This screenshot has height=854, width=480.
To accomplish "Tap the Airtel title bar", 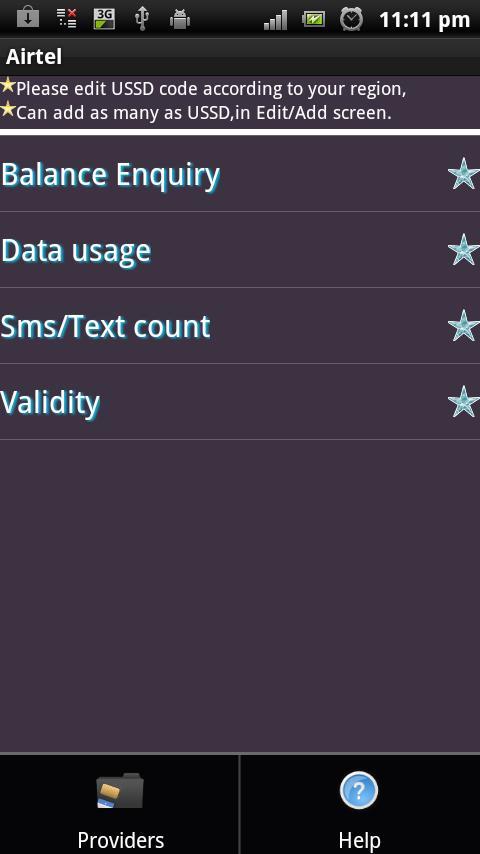I will (240, 57).
